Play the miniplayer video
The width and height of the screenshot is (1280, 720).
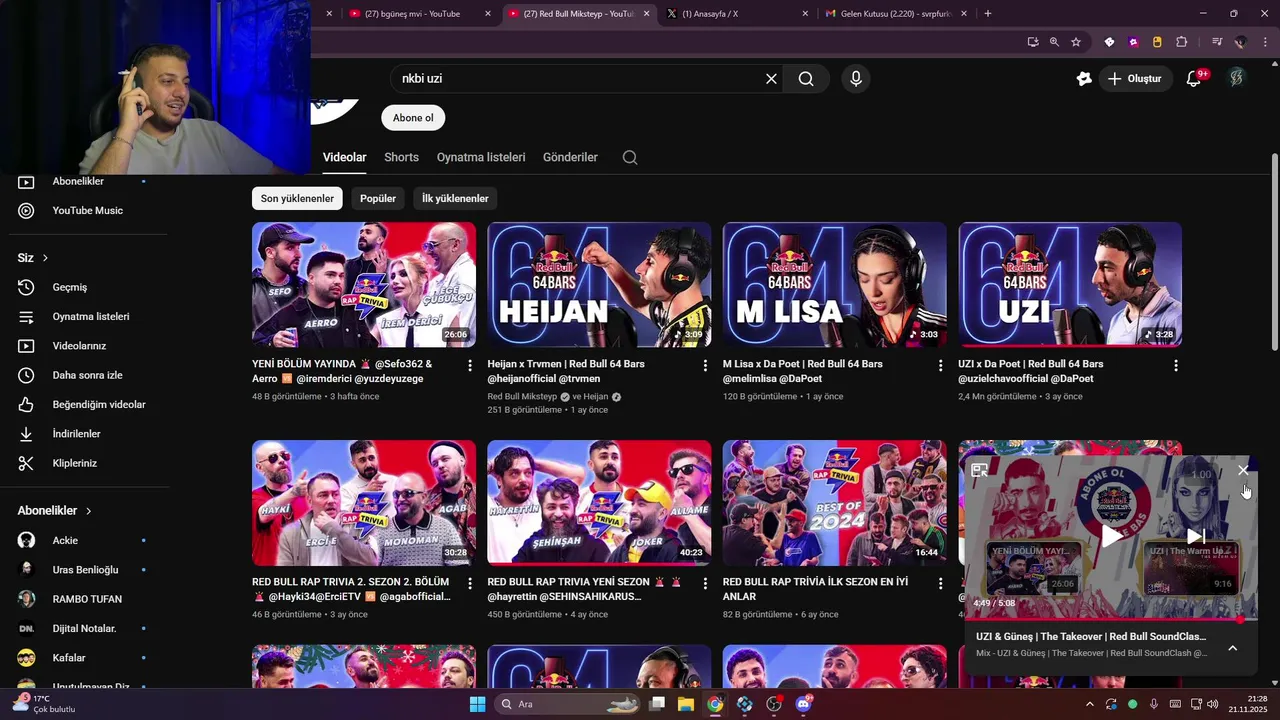1111,536
